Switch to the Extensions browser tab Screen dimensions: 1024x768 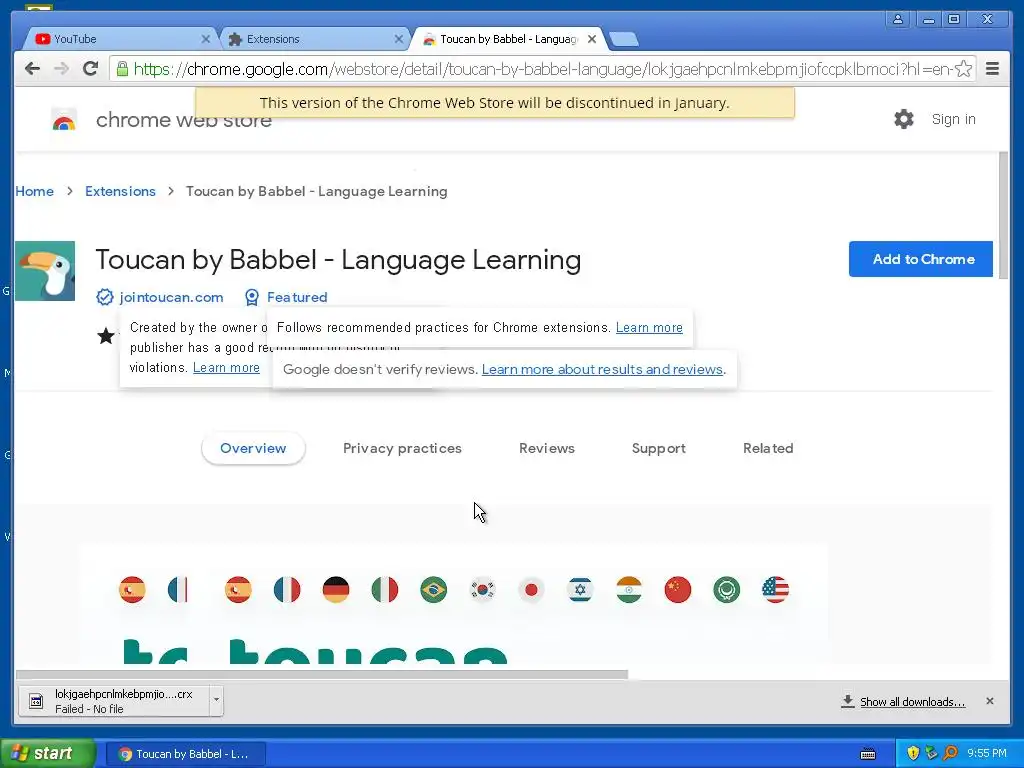[x=313, y=39]
